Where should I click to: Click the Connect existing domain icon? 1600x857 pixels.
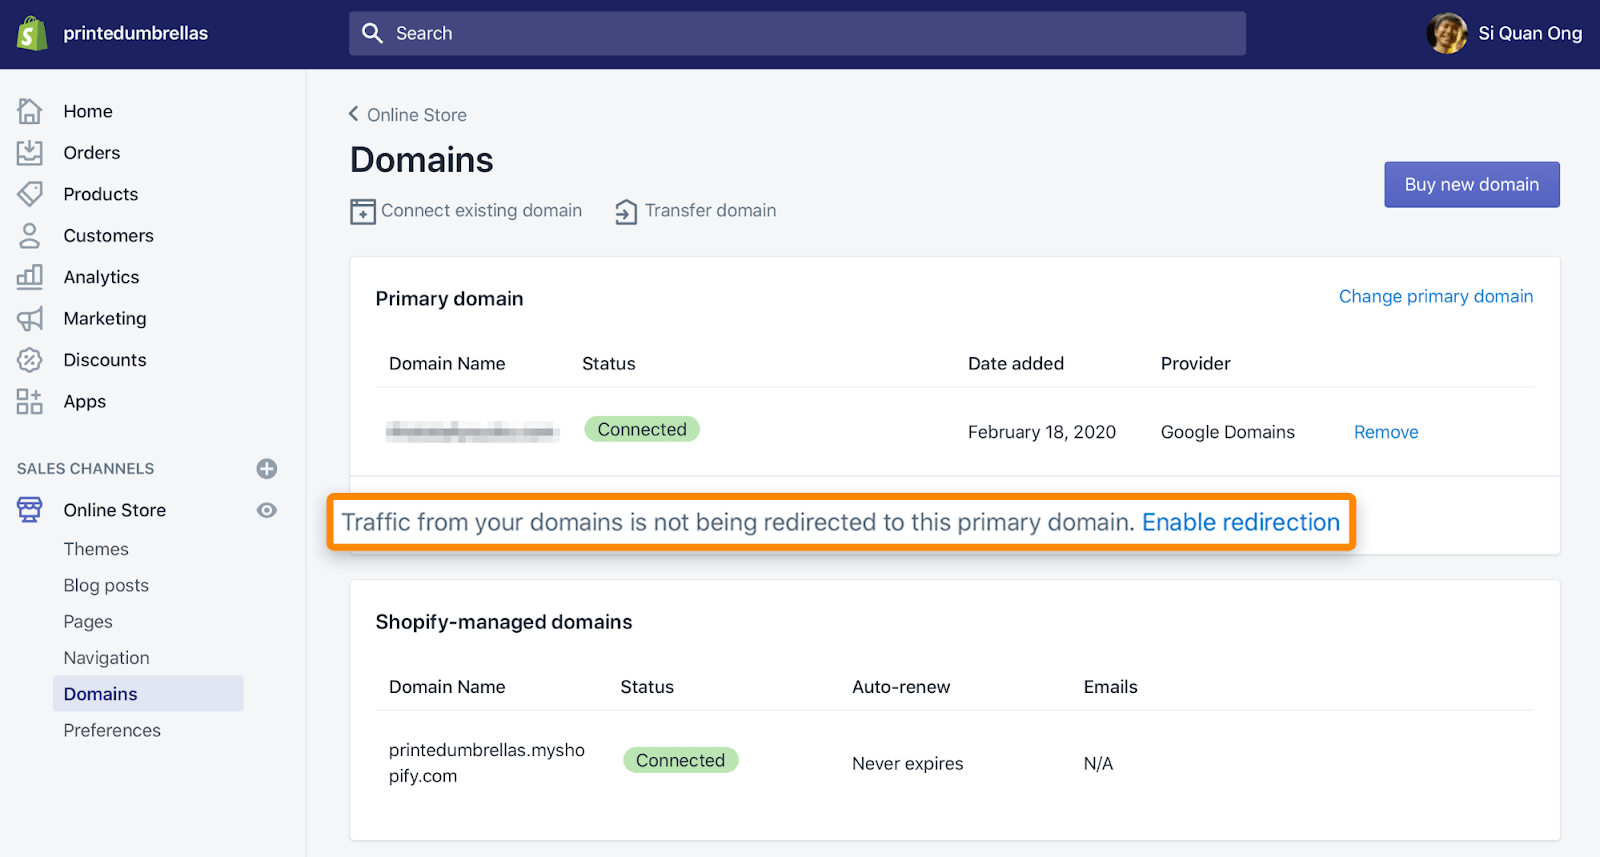coord(363,211)
